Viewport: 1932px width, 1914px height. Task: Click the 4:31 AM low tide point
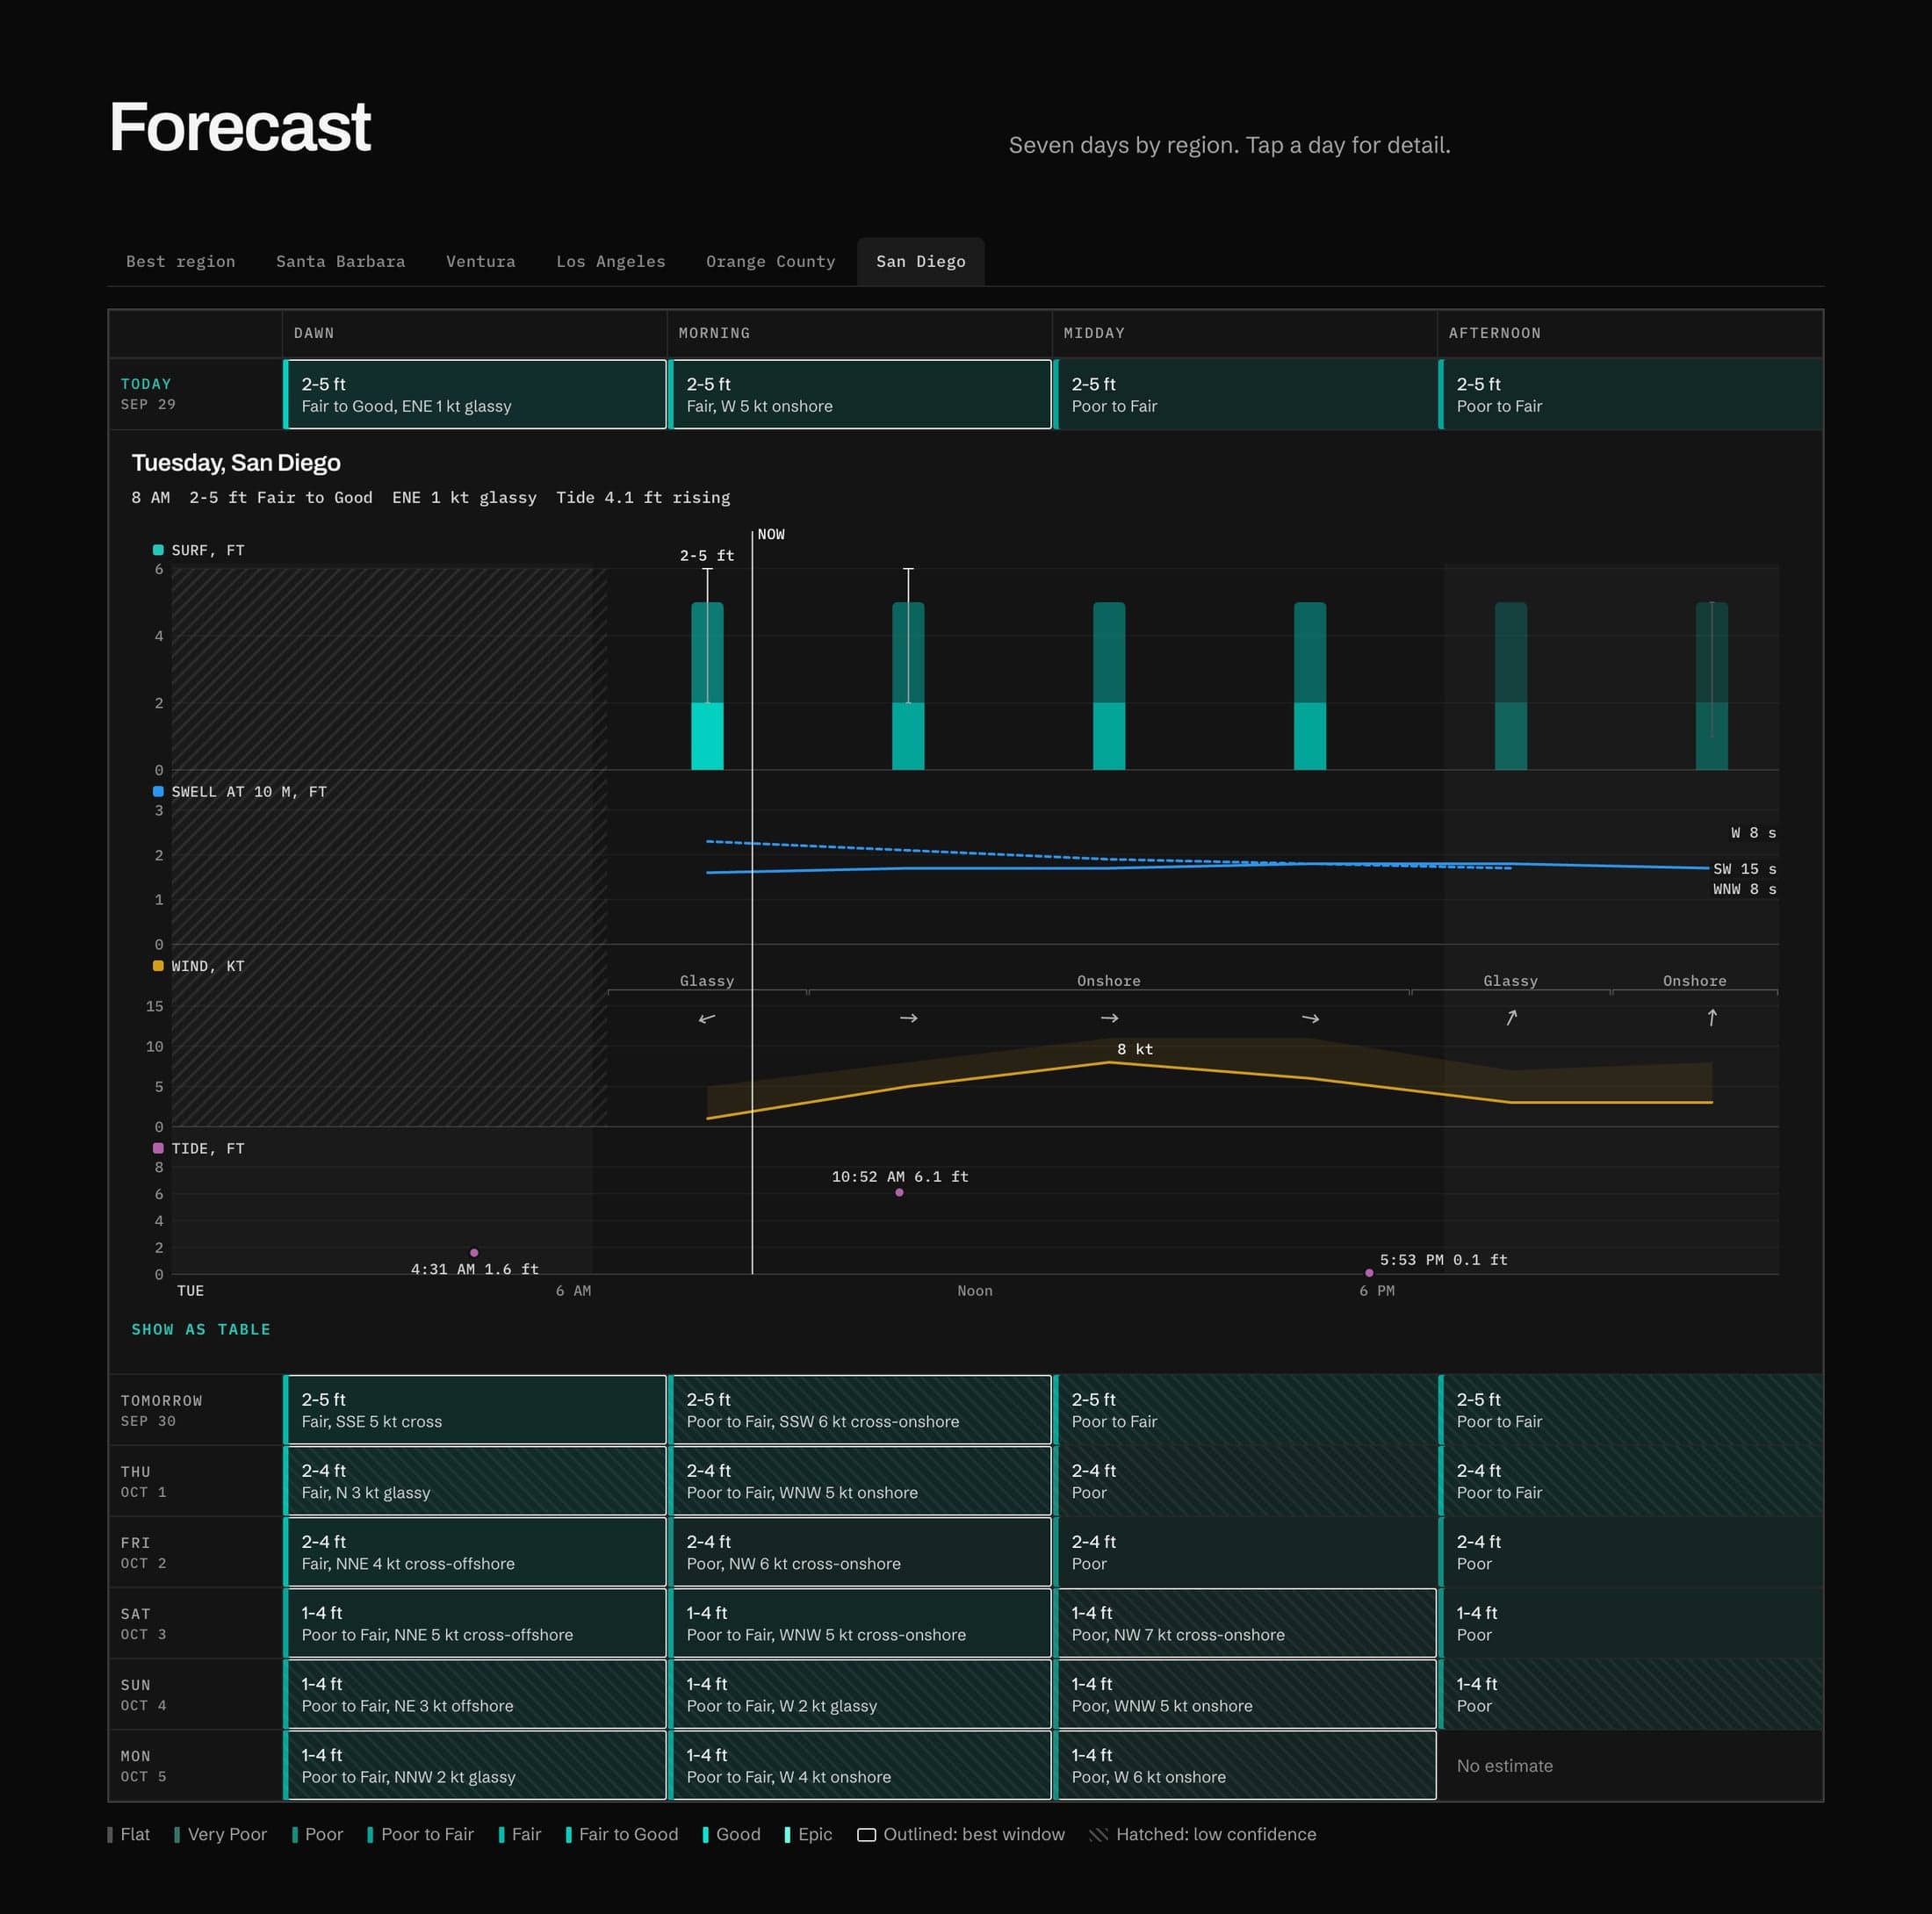click(x=474, y=1252)
